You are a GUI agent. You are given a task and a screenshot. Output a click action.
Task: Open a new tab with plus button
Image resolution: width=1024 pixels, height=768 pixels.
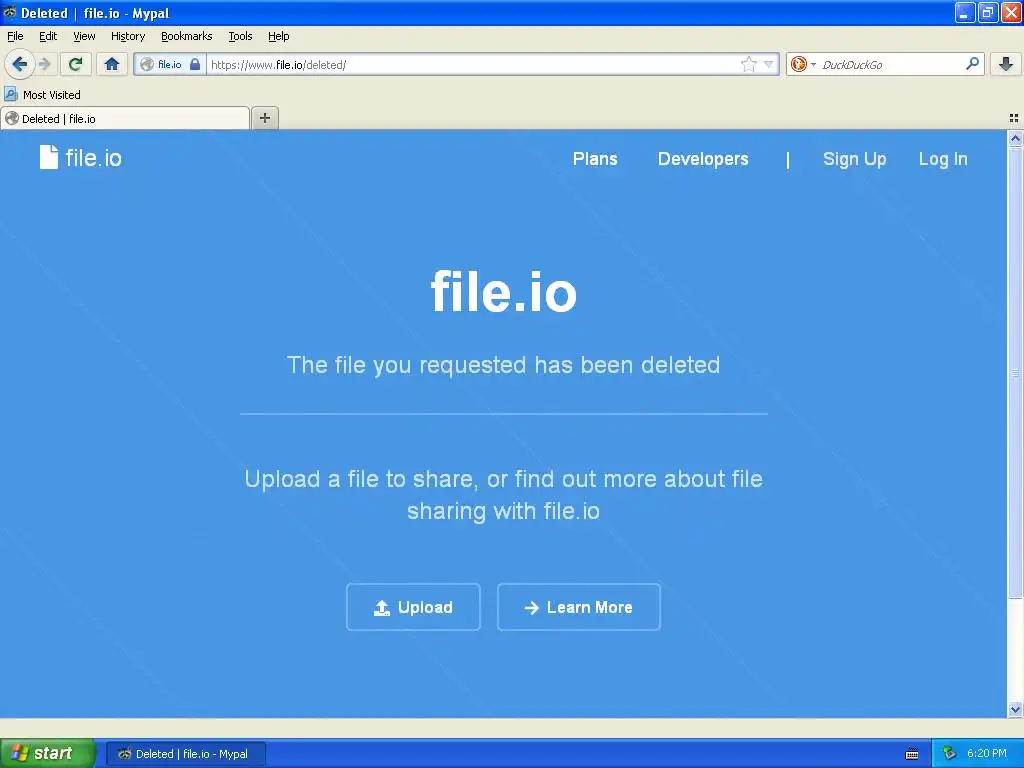click(264, 118)
